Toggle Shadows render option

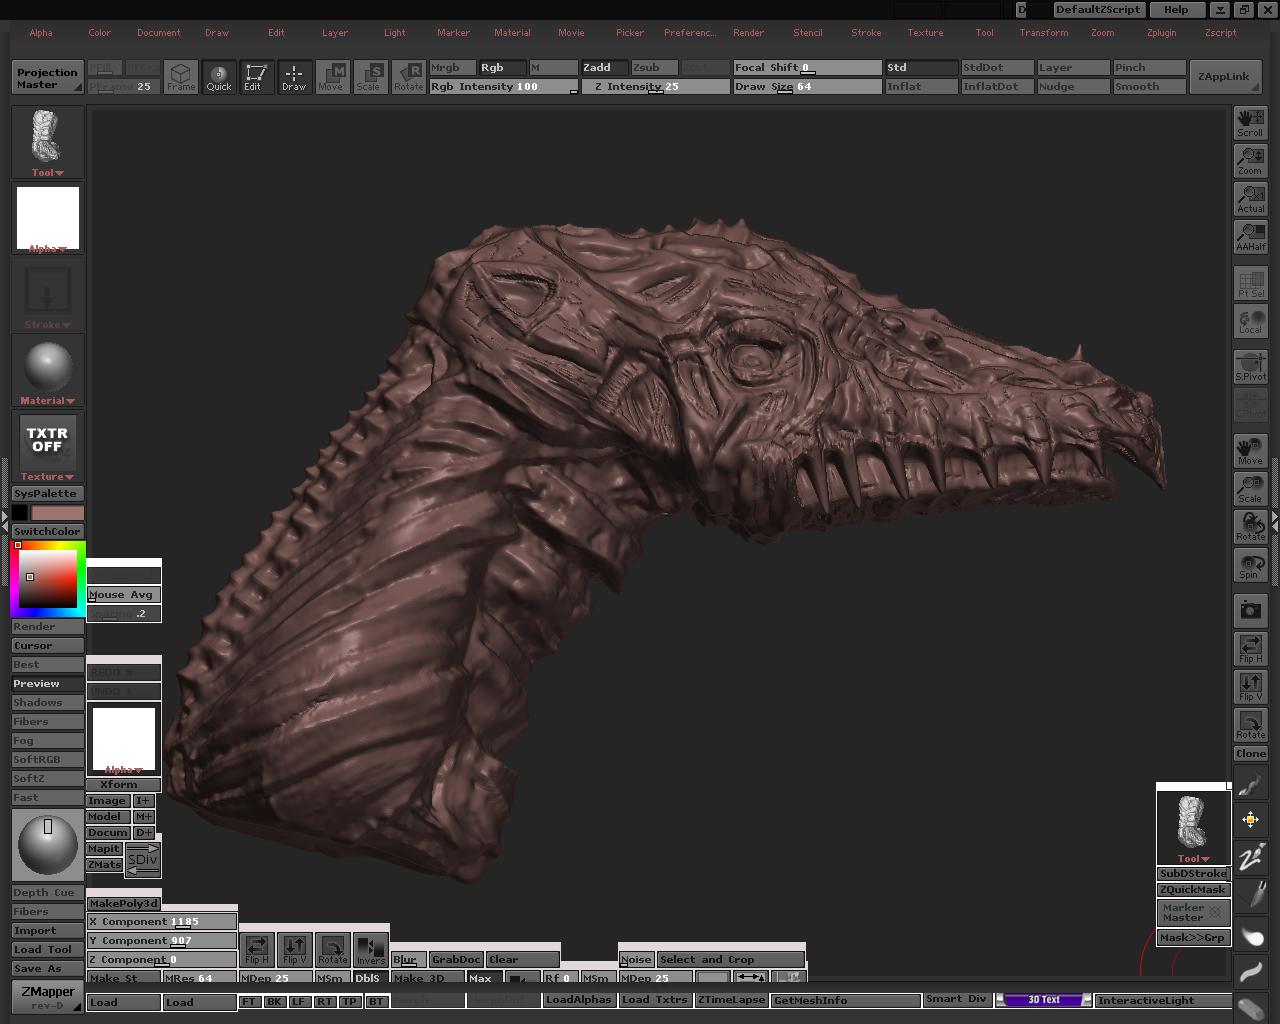[x=47, y=703]
